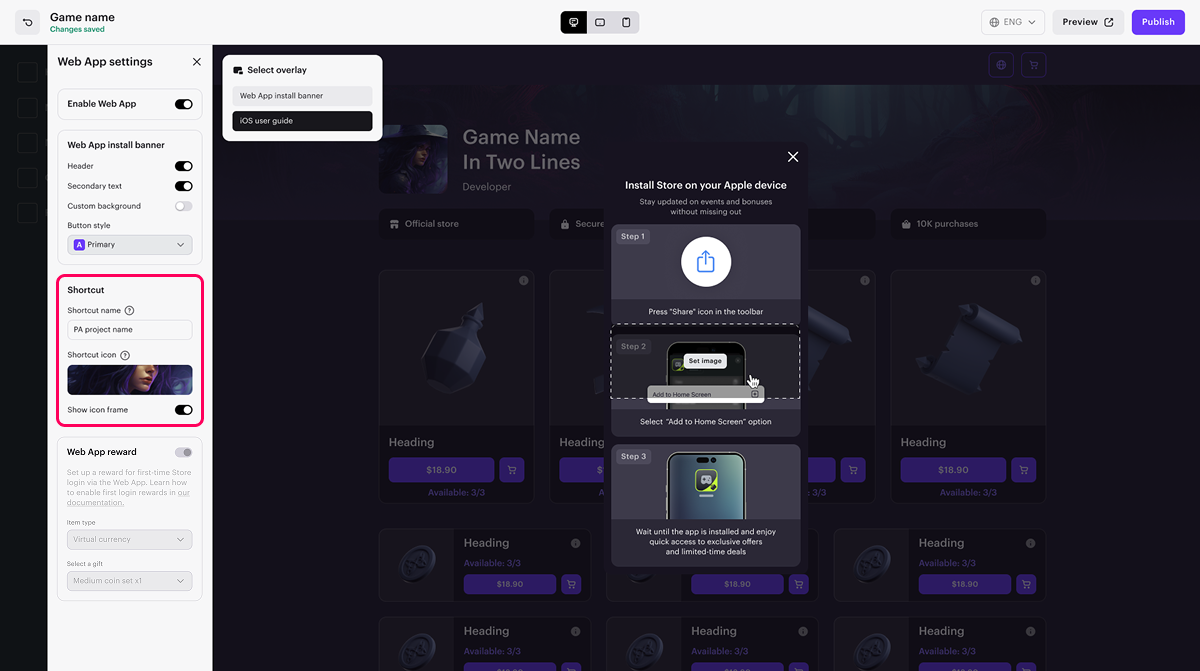Screen dimensions: 1200x671
Task: Toggle Show icon frame off
Action: click(183, 410)
